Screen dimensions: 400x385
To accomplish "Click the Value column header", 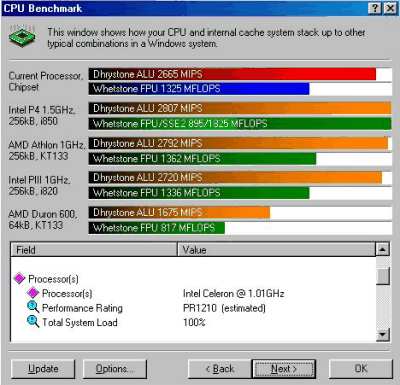I will coord(276,250).
